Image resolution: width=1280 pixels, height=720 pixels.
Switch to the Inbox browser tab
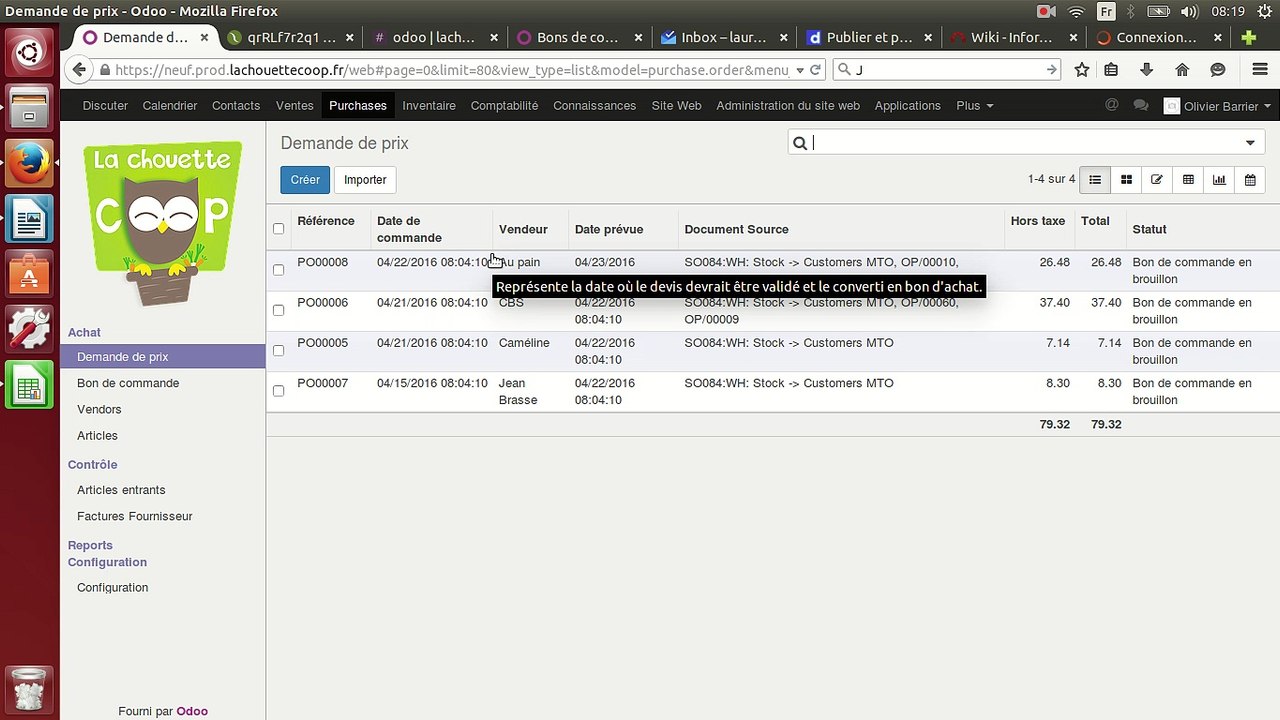(x=724, y=38)
